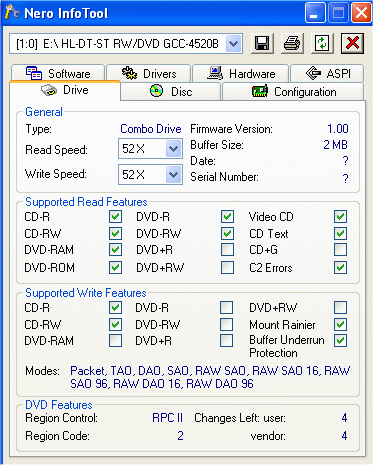Click the 2 MB buffer size value
Image resolution: width=373 pixels, height=465 pixels.
[335, 145]
